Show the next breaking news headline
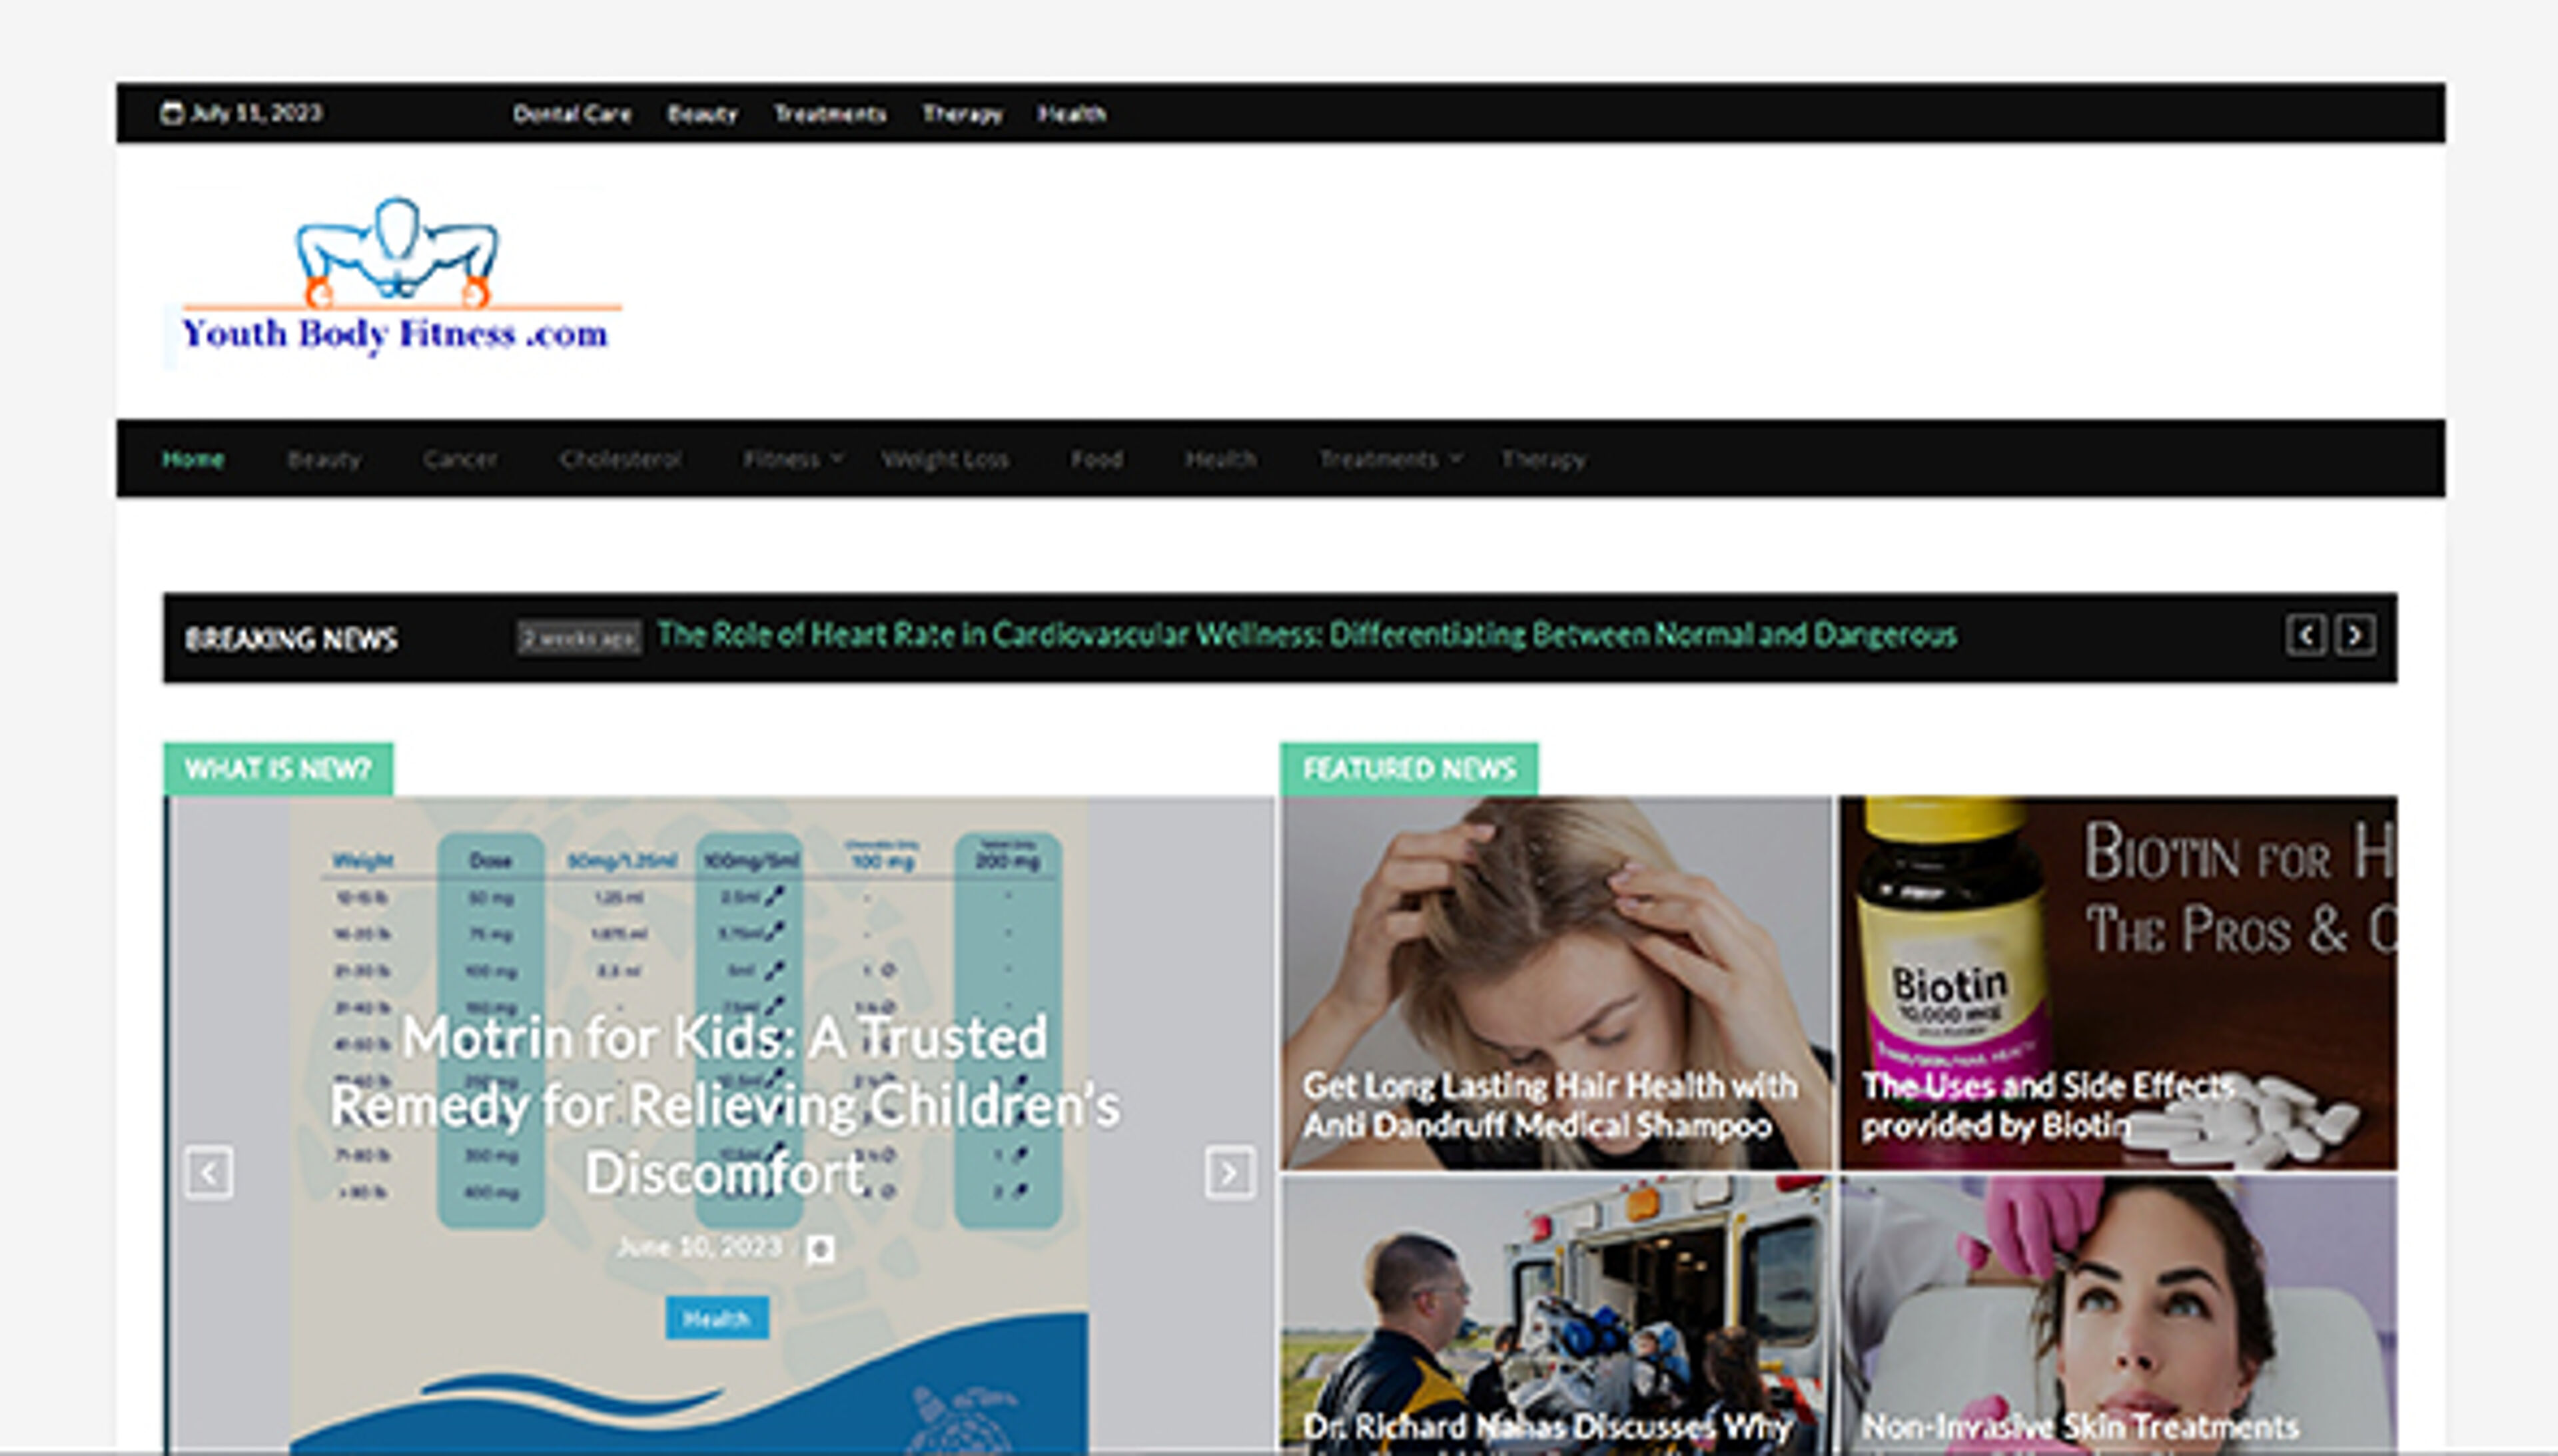Screen dimensions: 2558x1456 point(2355,636)
